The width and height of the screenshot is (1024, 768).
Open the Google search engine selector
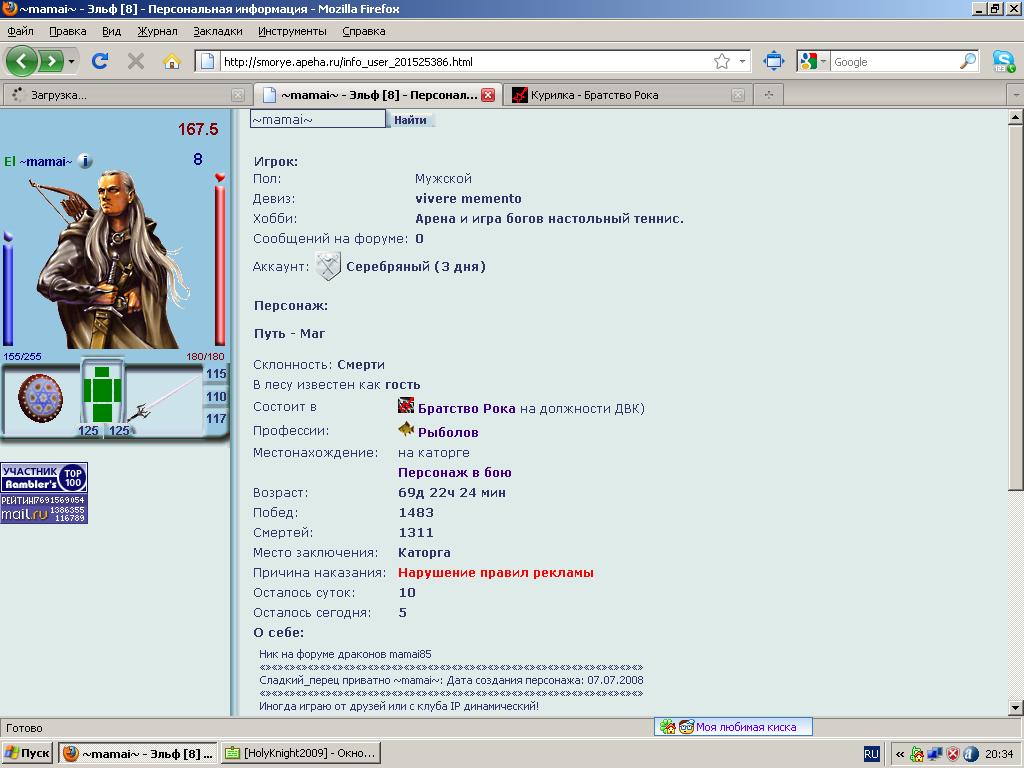point(814,61)
